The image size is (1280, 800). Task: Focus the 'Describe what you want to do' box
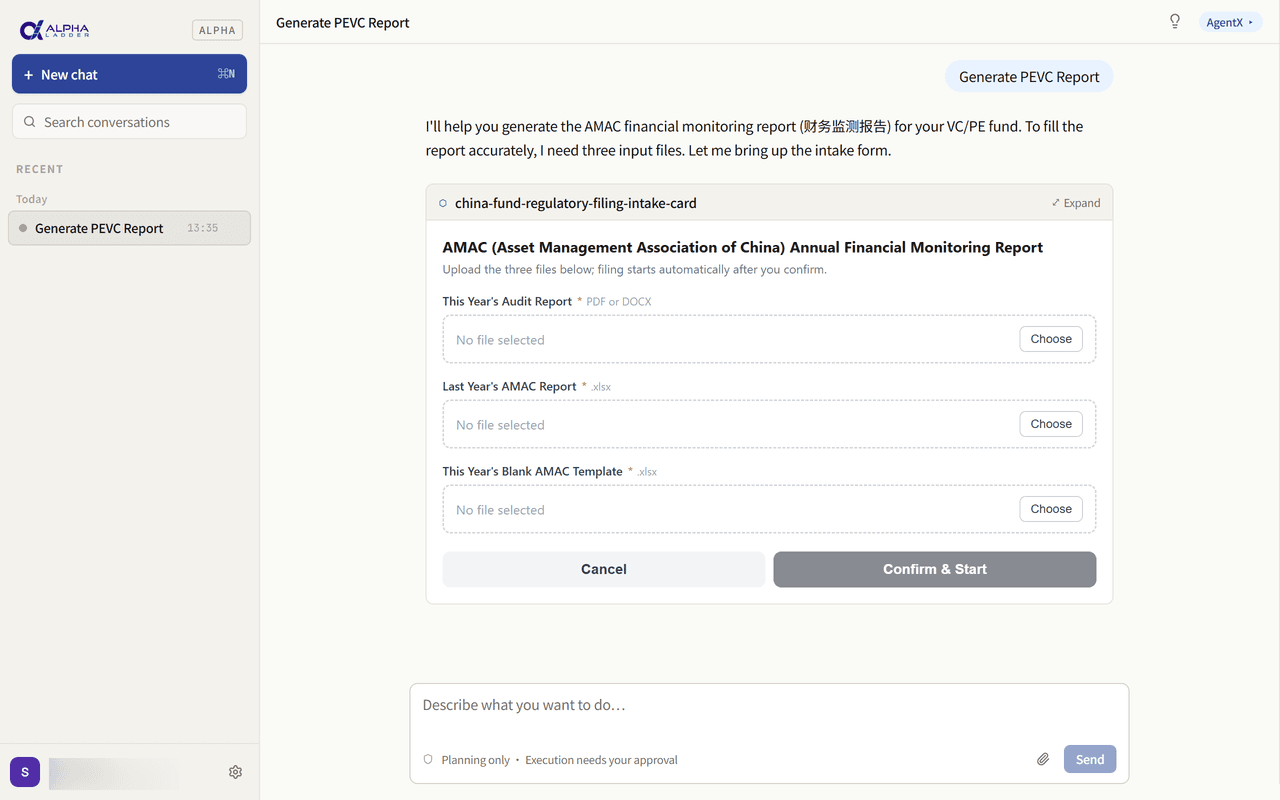coord(769,705)
